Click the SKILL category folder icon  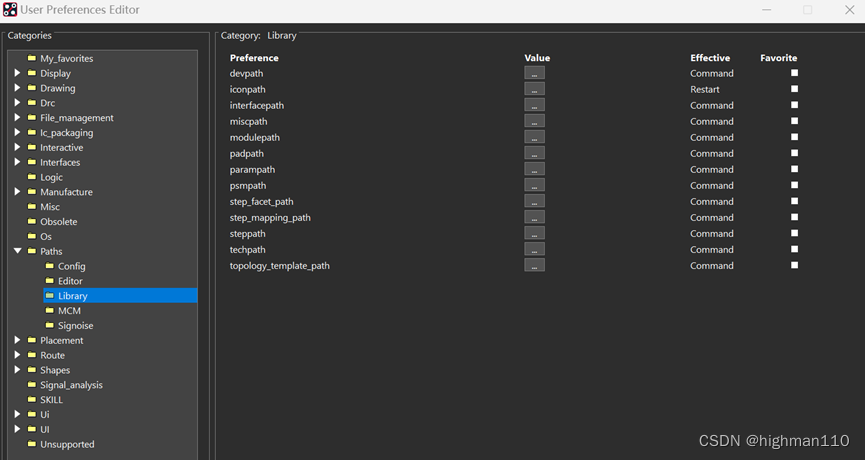click(x=32, y=400)
